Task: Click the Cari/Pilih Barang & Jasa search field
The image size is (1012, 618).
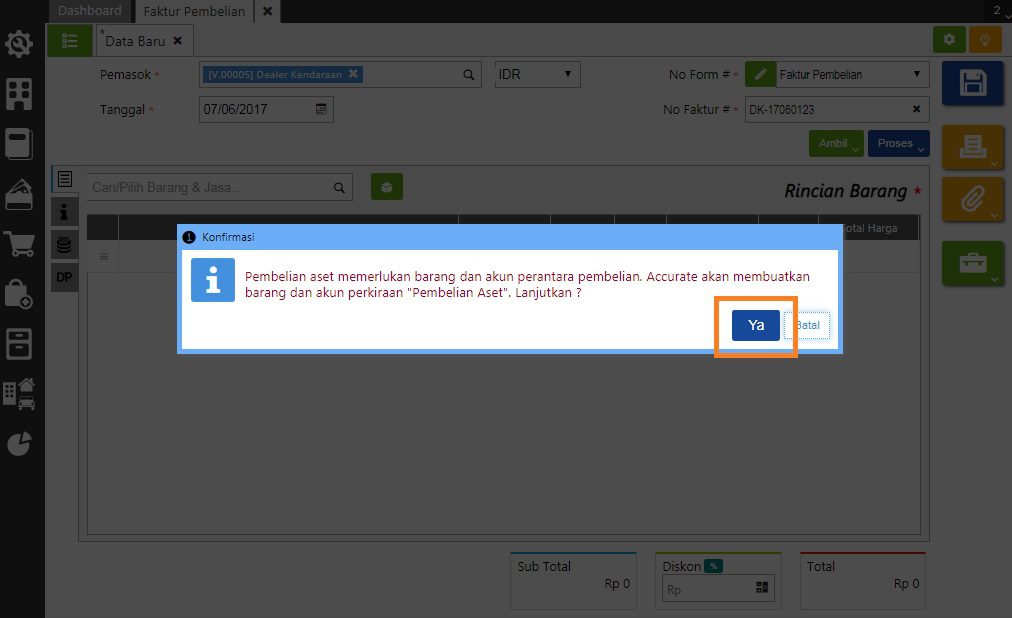Action: click(x=208, y=187)
